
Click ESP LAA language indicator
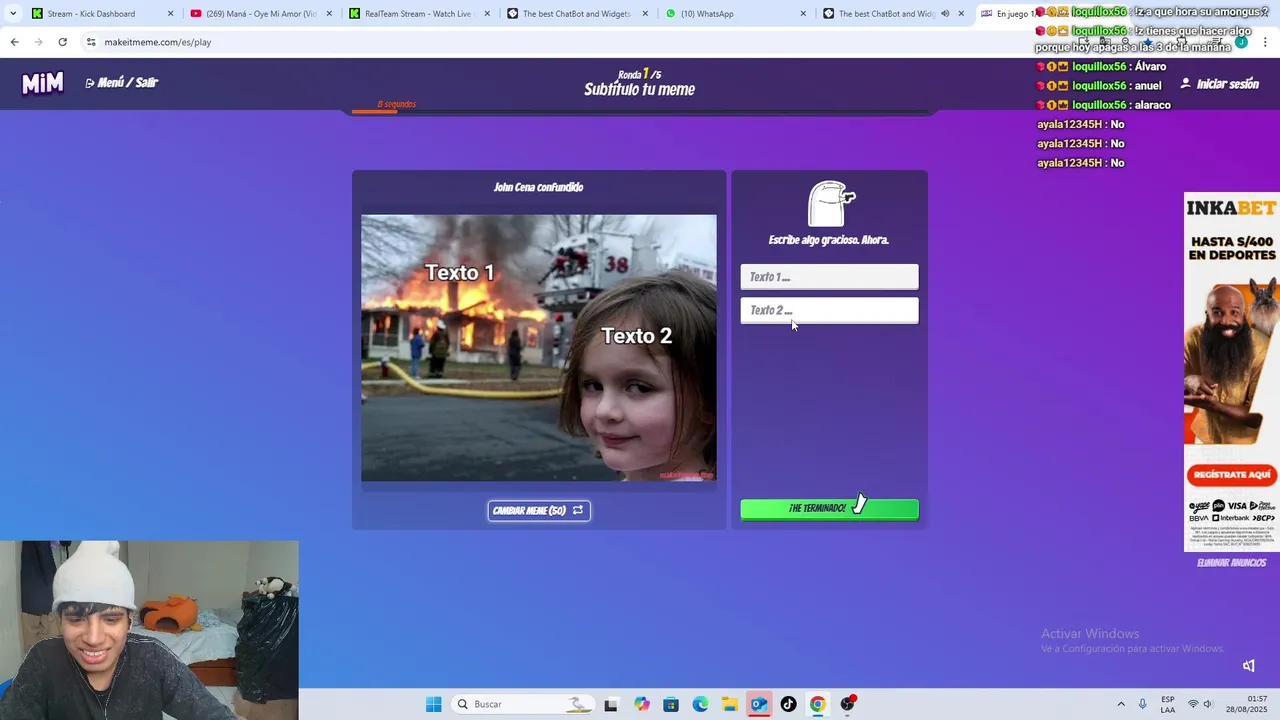1168,704
